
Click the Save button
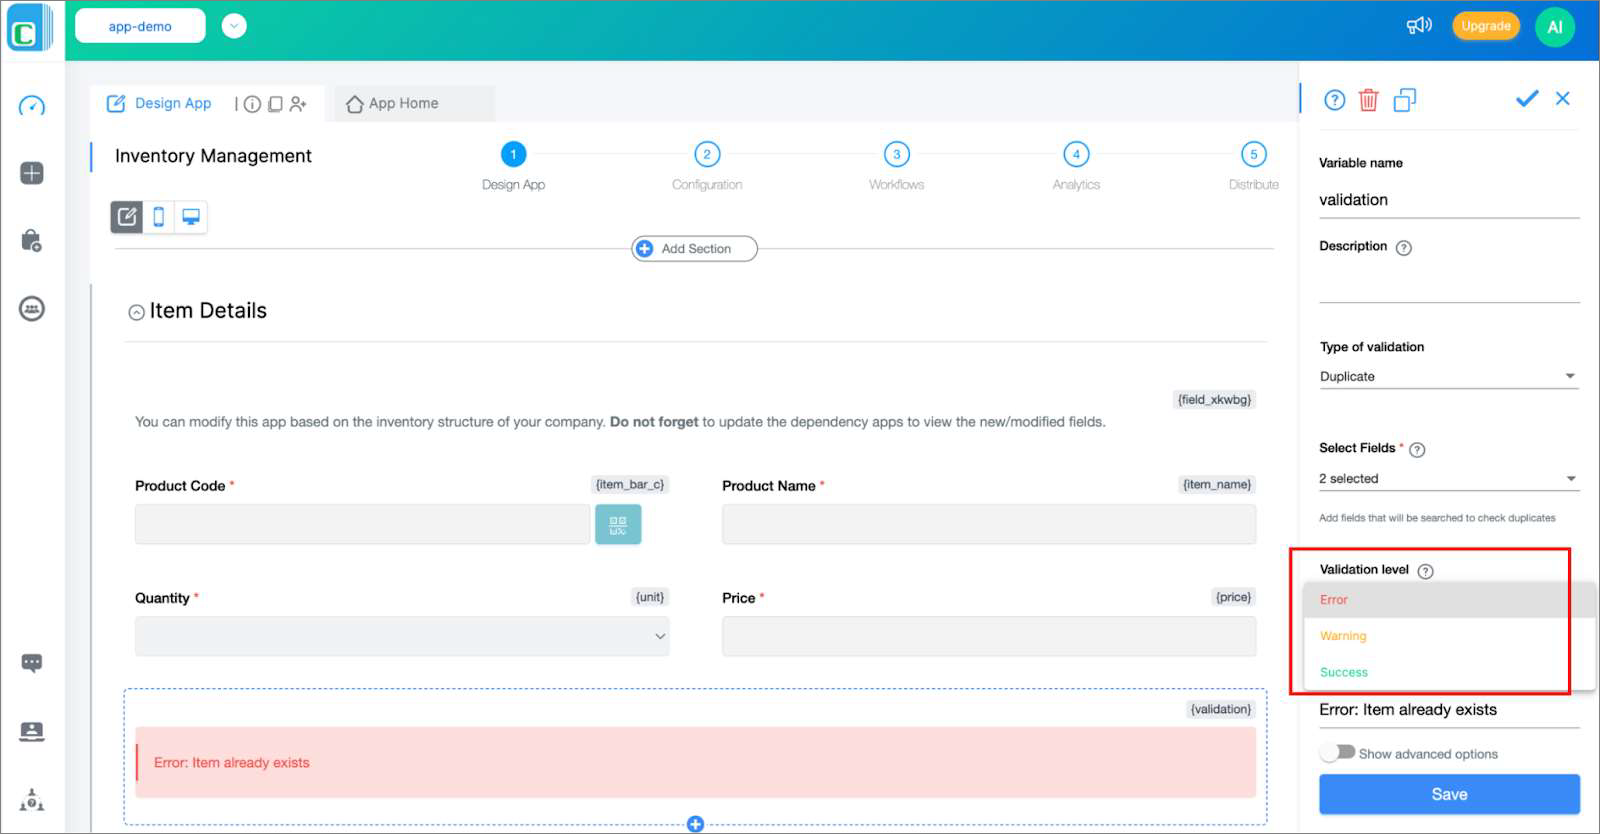1449,795
